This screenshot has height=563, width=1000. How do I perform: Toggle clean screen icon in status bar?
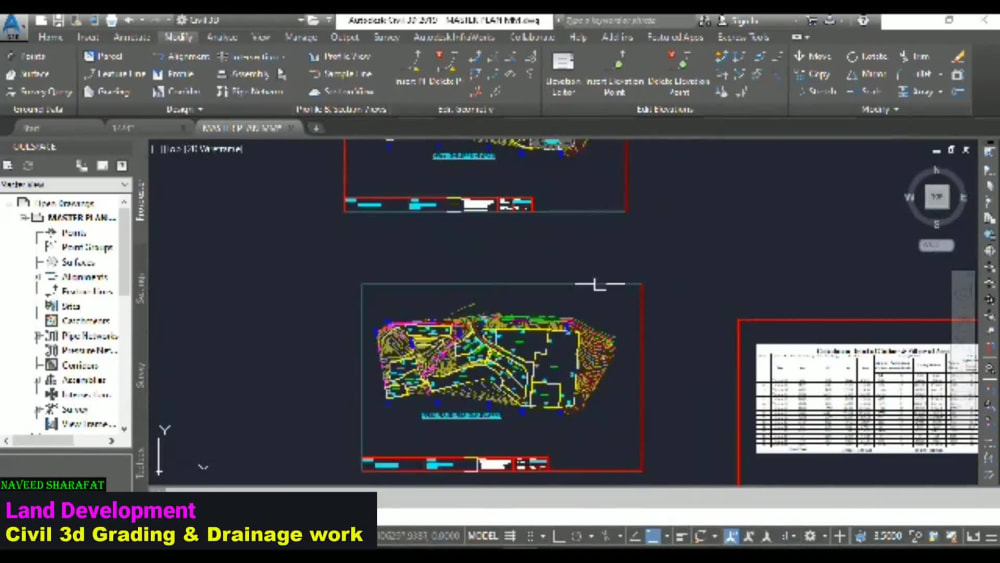coord(973,536)
